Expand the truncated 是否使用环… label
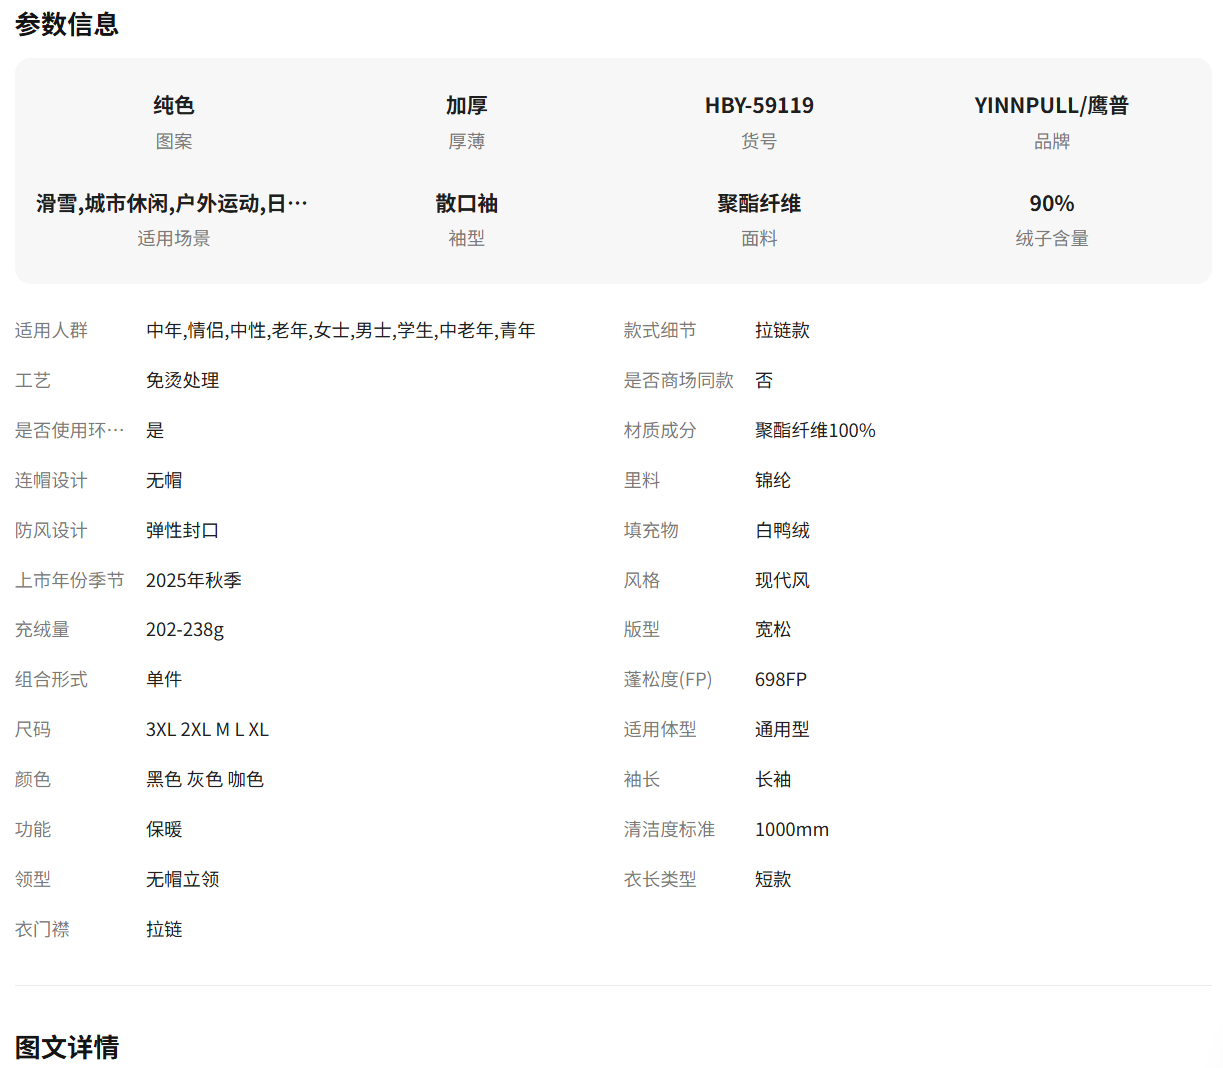 [x=70, y=431]
